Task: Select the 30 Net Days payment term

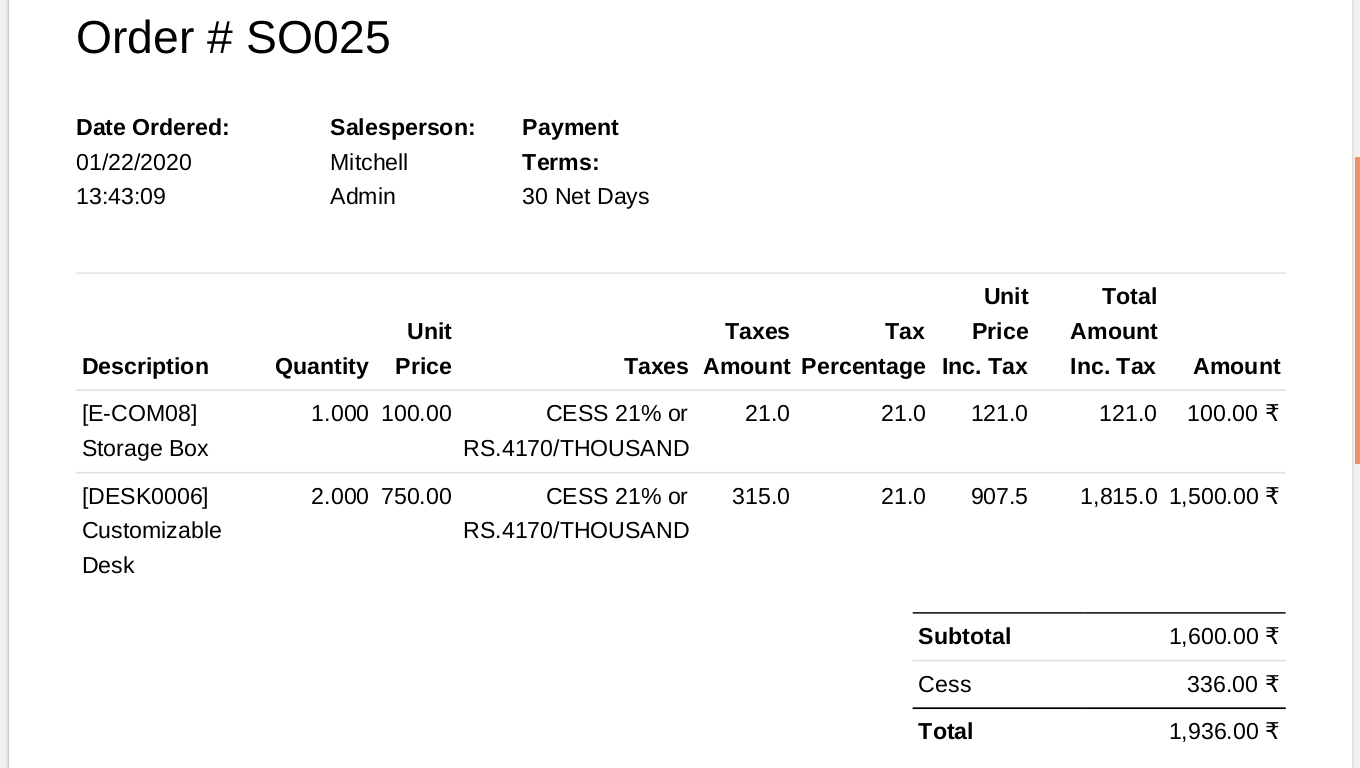Action: coord(585,197)
